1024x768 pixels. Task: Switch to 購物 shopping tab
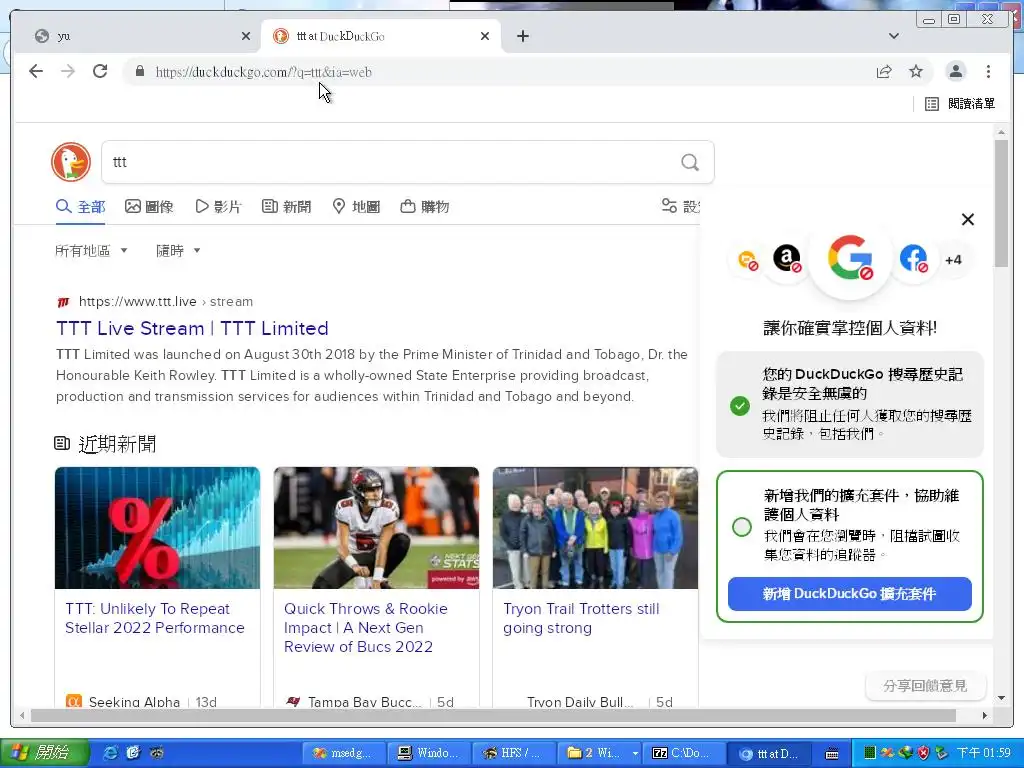424,207
